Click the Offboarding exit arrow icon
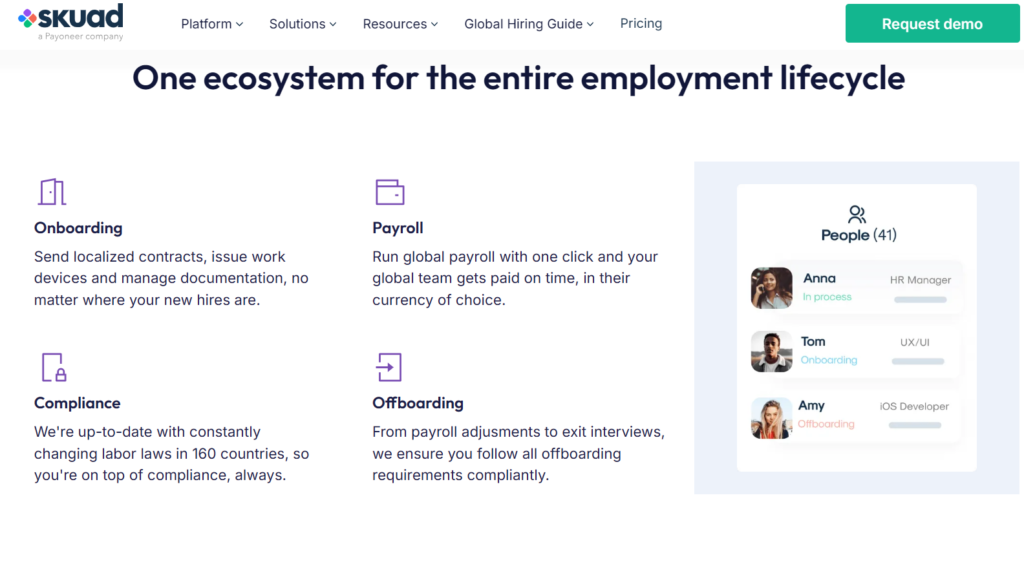This screenshot has height=566, width=1024. point(389,368)
